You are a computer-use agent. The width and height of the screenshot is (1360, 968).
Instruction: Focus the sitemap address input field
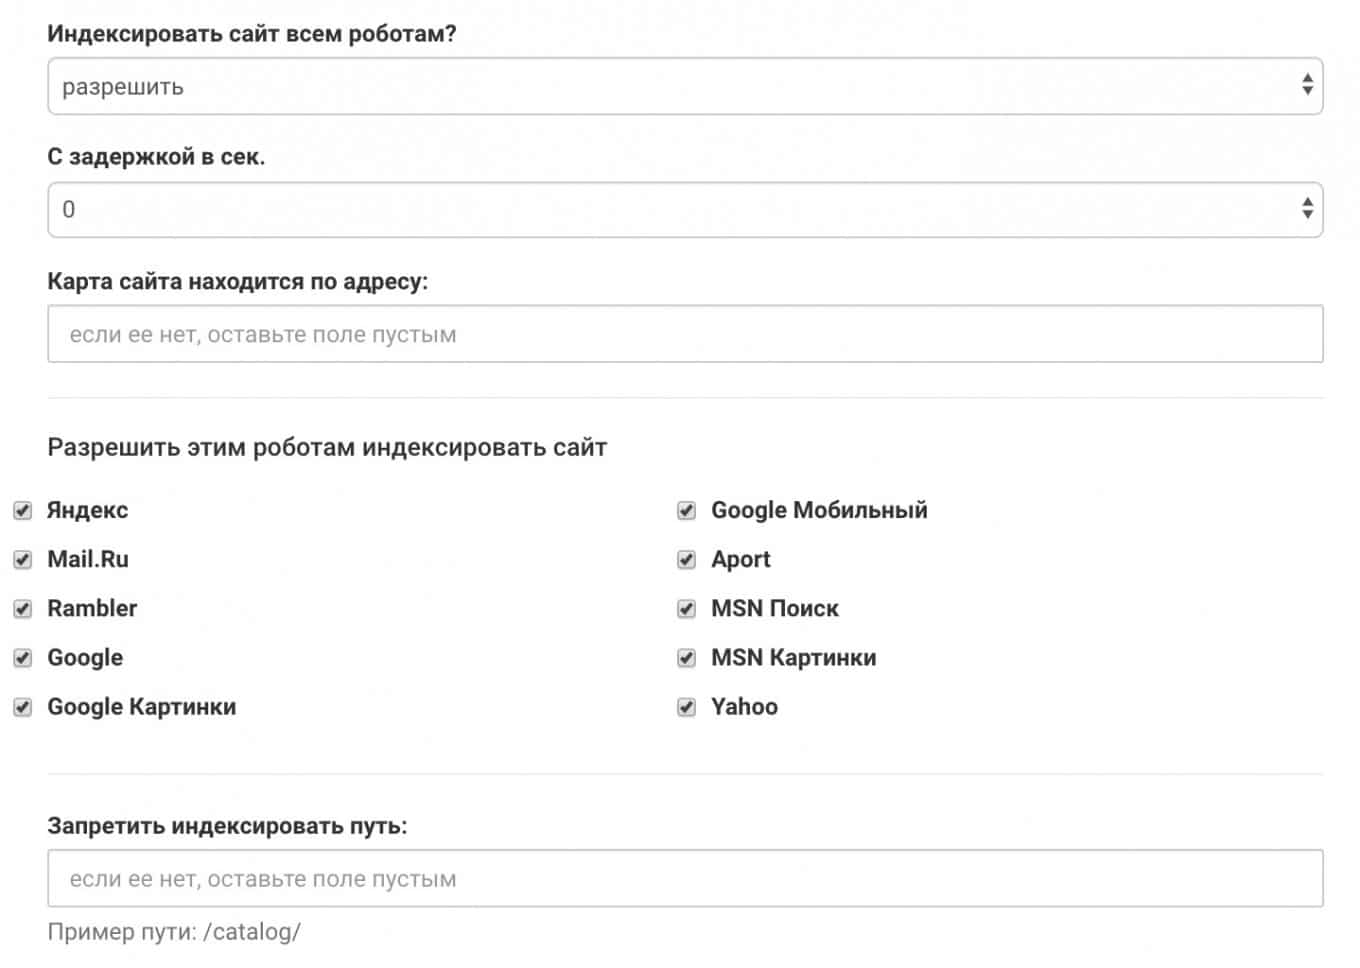click(685, 334)
